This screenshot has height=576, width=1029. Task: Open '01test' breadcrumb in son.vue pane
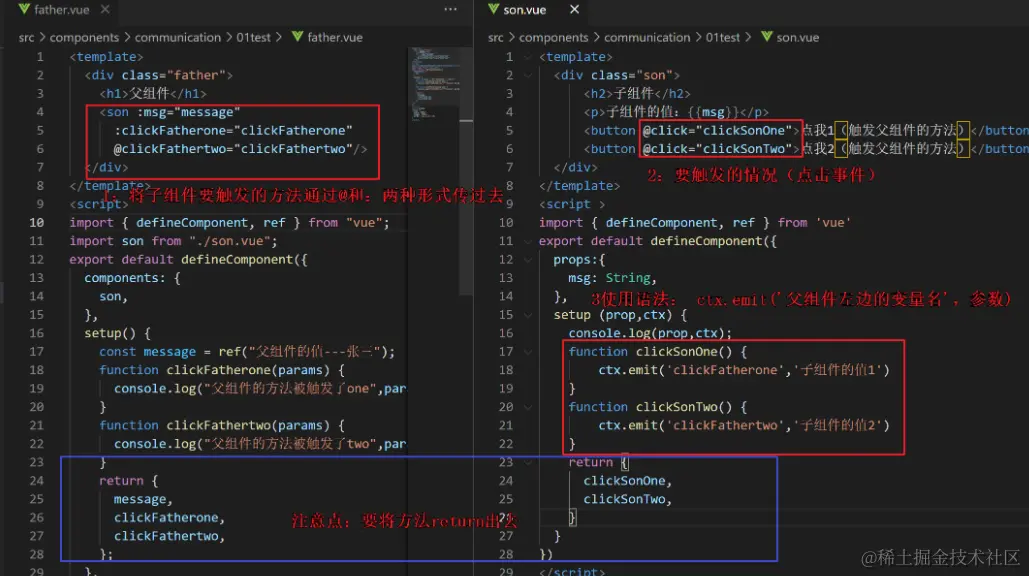coord(723,37)
